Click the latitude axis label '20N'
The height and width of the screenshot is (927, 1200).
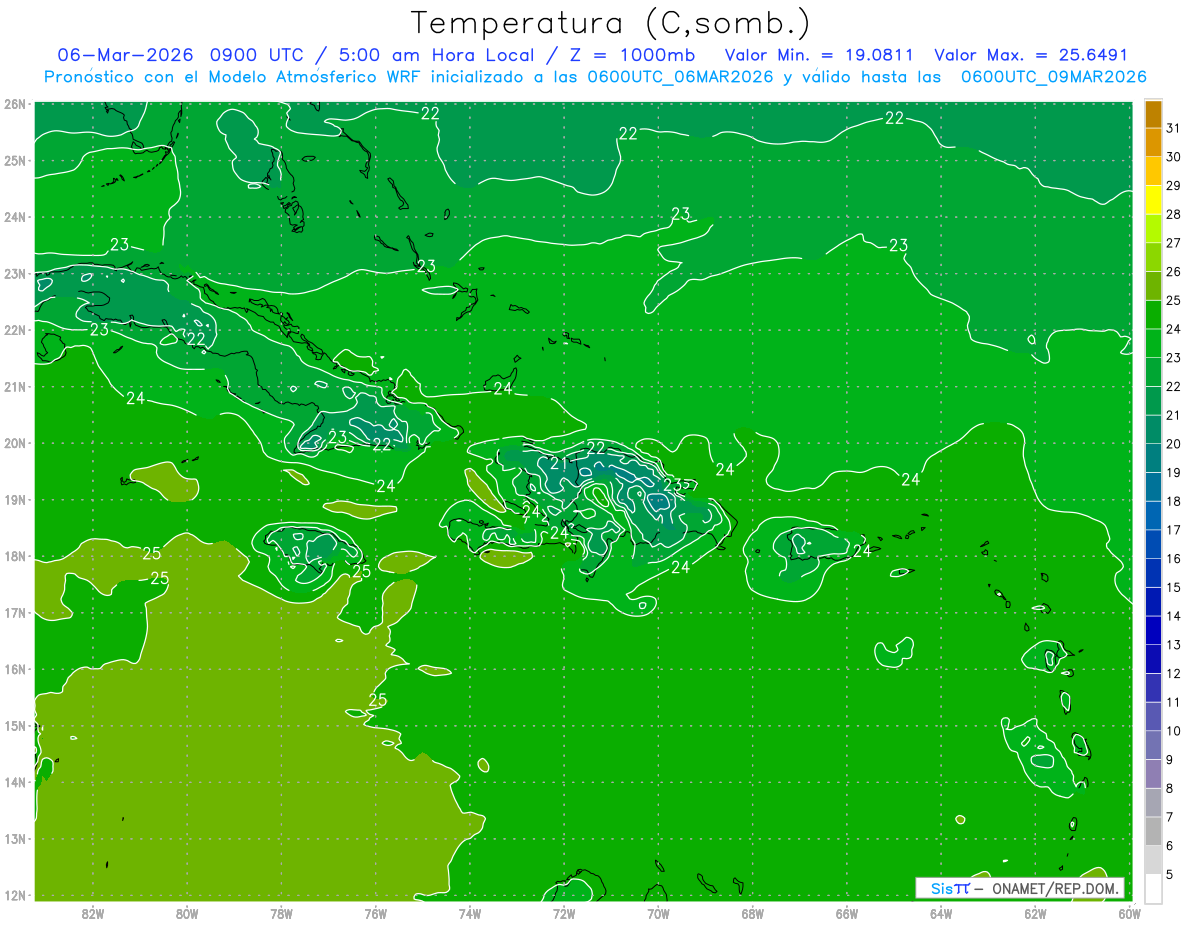(15, 443)
